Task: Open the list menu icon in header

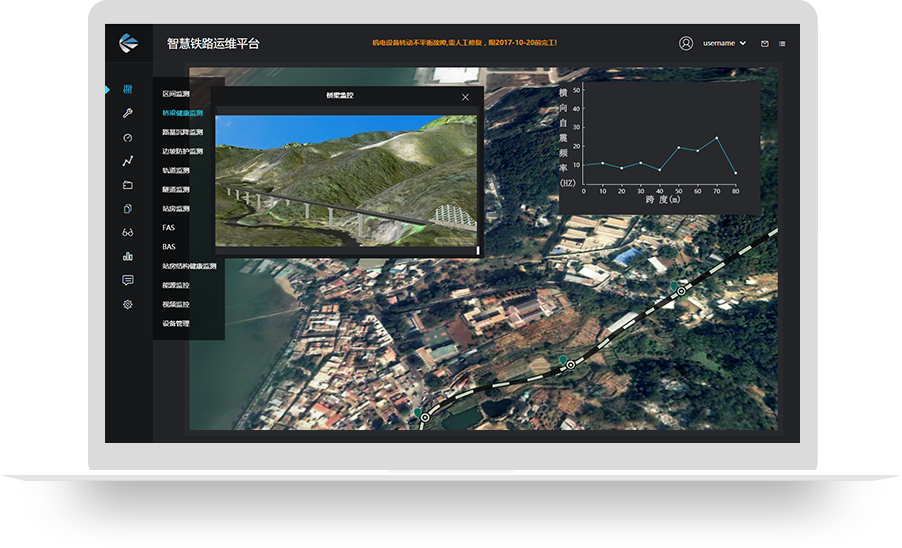Action: (782, 44)
